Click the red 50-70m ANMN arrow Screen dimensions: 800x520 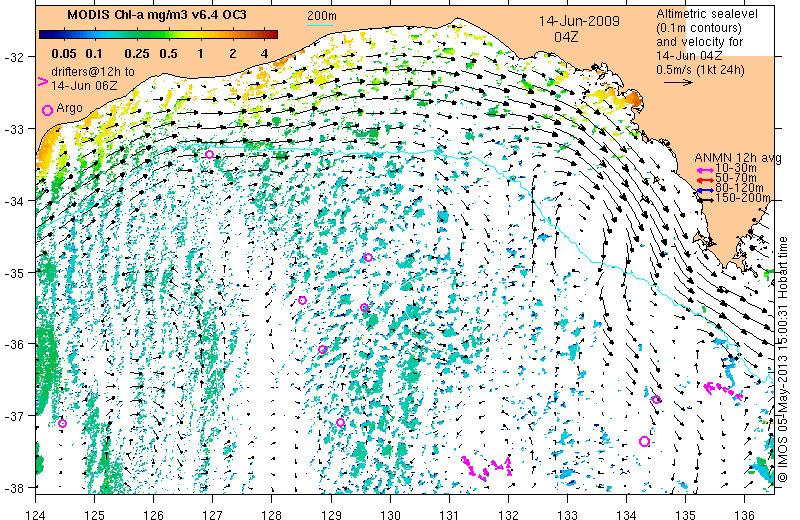[706, 180]
